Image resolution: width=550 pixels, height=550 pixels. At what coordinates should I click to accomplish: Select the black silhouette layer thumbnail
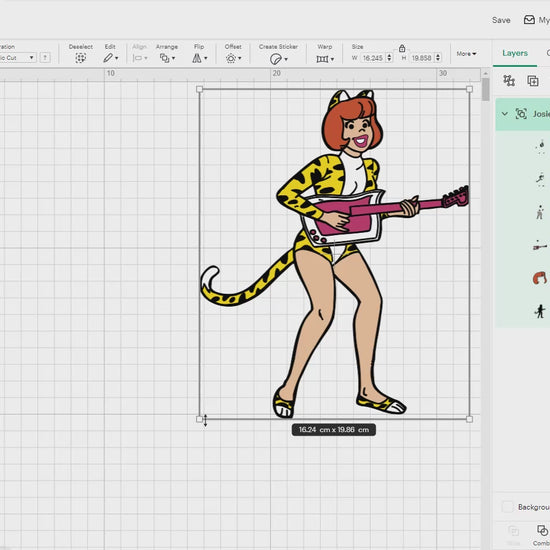point(540,311)
